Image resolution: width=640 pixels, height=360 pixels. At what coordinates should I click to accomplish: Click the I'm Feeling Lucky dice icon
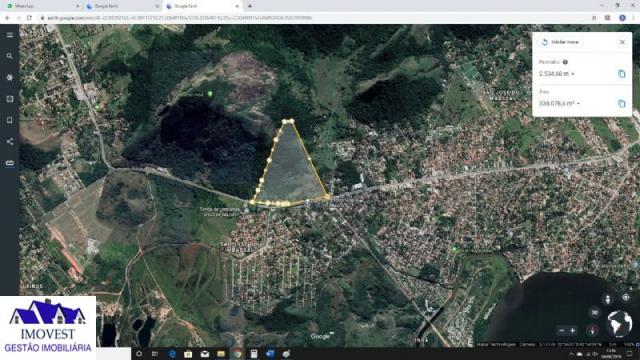[x=9, y=99]
